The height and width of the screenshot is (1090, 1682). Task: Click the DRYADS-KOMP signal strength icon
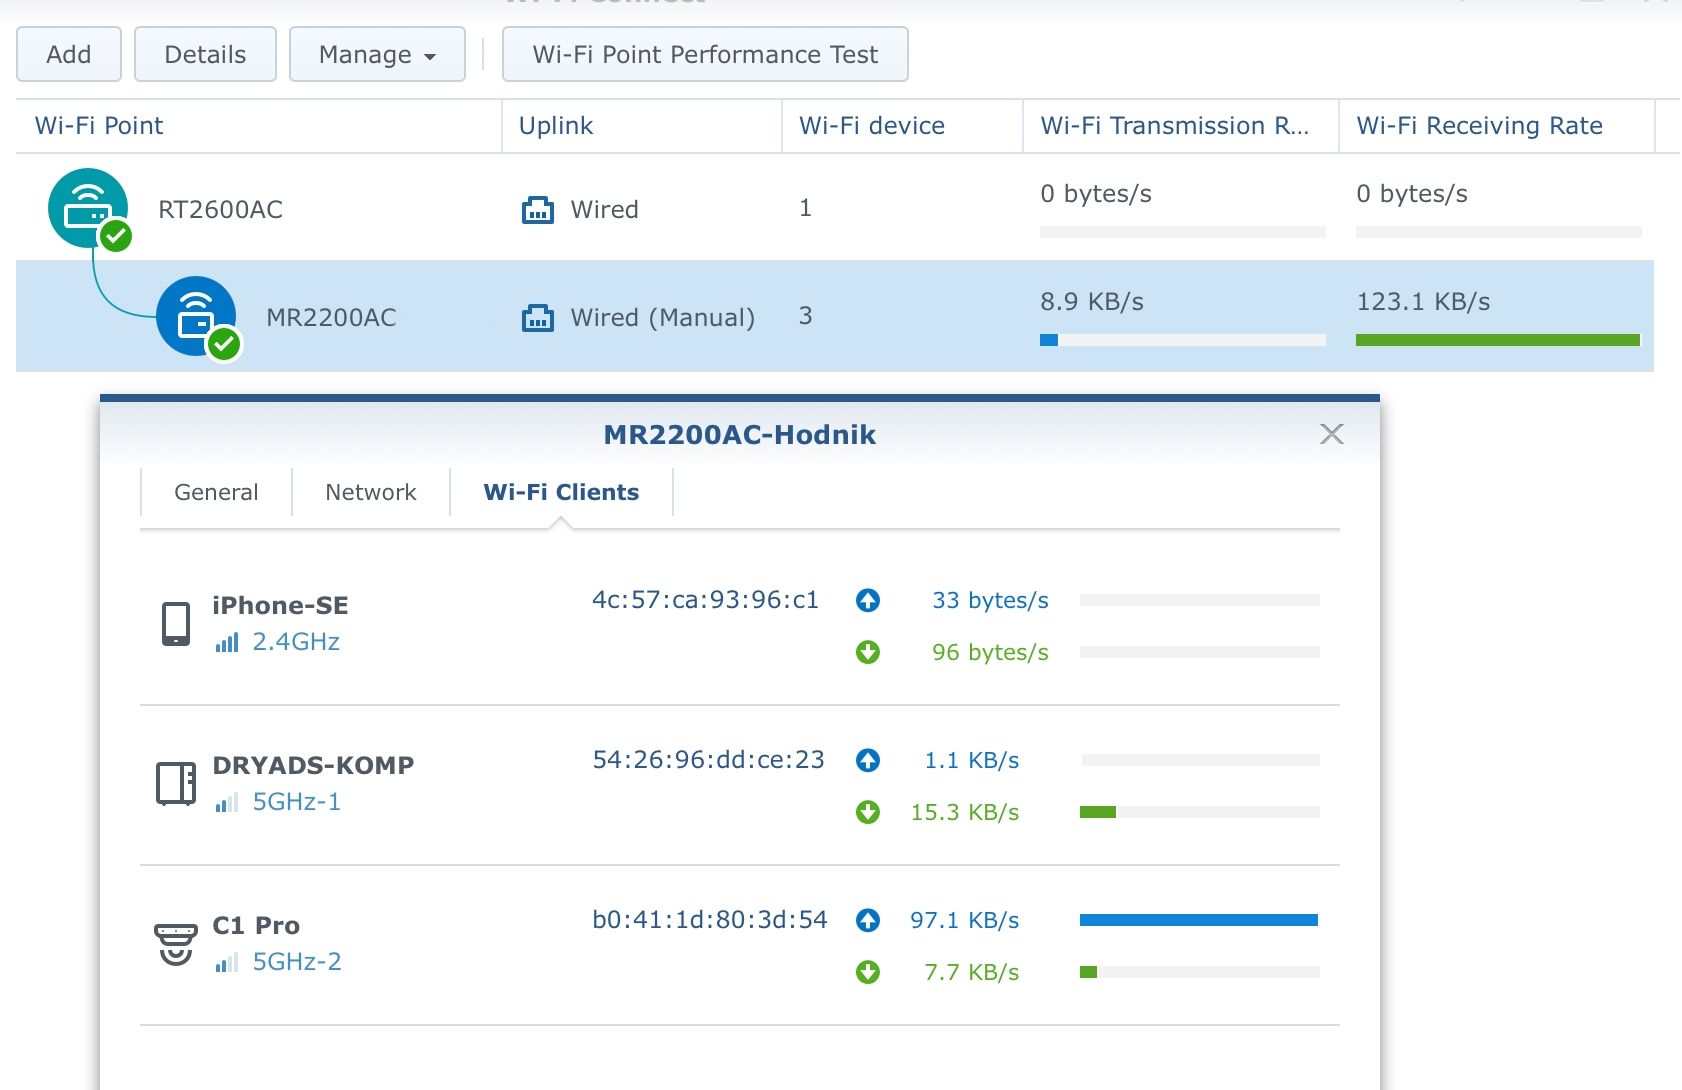(x=227, y=803)
